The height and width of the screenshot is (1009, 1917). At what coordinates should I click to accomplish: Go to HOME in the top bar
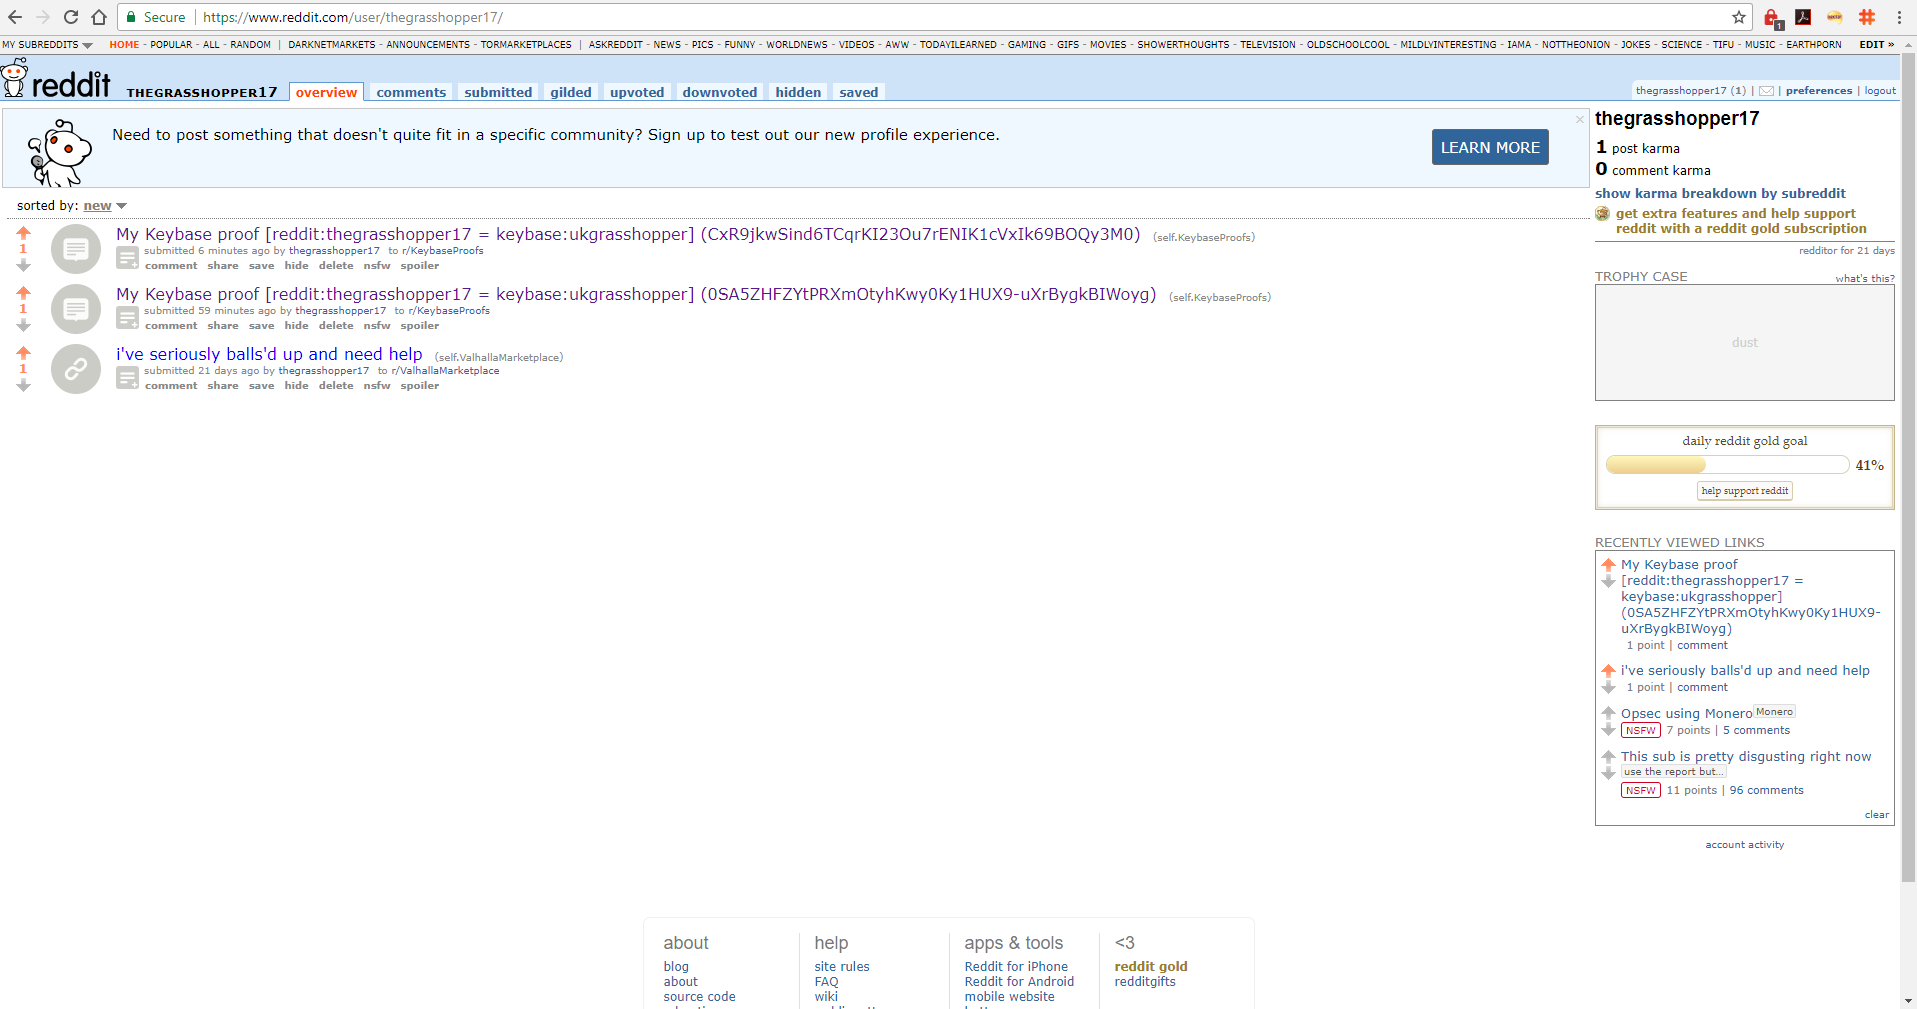point(124,45)
